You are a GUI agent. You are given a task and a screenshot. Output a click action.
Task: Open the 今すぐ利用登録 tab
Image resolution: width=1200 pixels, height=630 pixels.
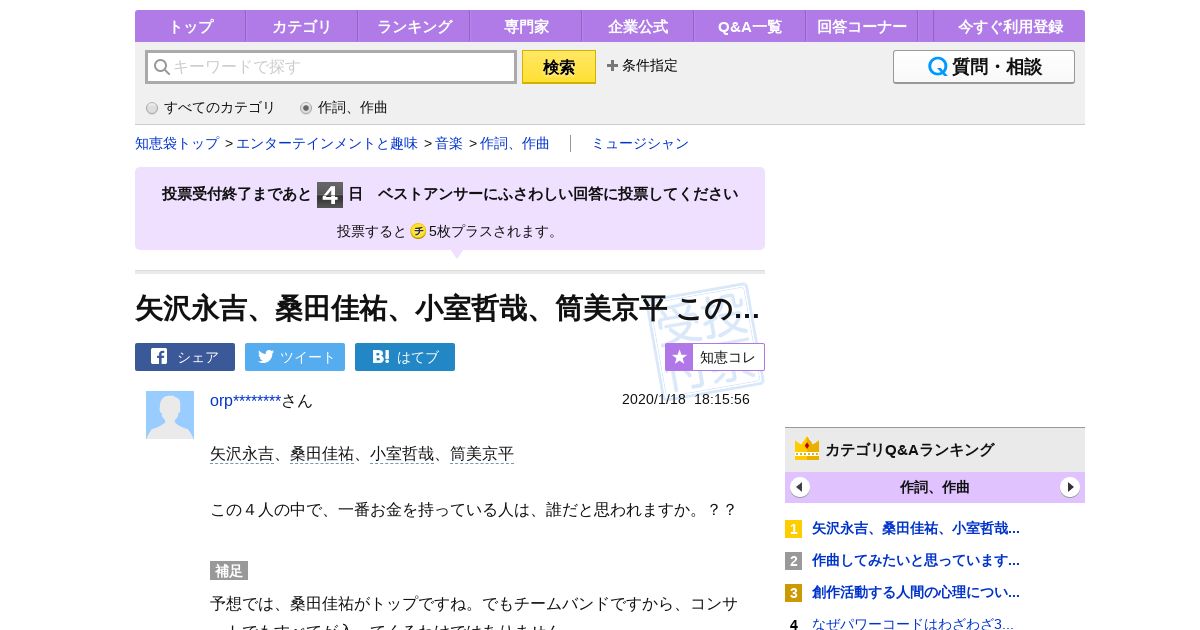(x=1010, y=26)
